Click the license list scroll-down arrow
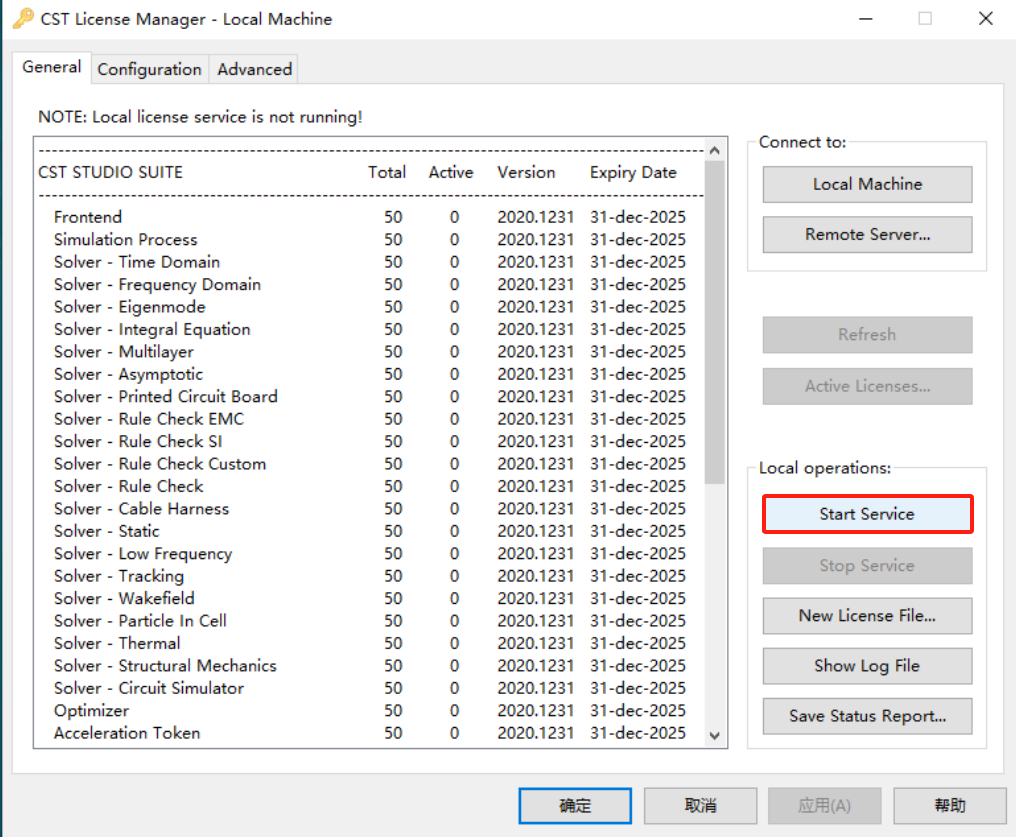The height and width of the screenshot is (837, 1016). tap(715, 736)
